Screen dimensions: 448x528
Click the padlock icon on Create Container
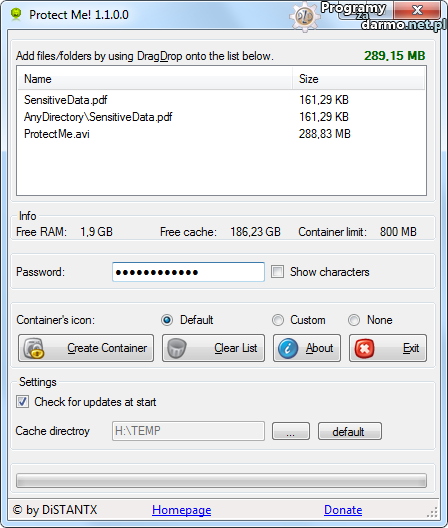click(x=33, y=349)
